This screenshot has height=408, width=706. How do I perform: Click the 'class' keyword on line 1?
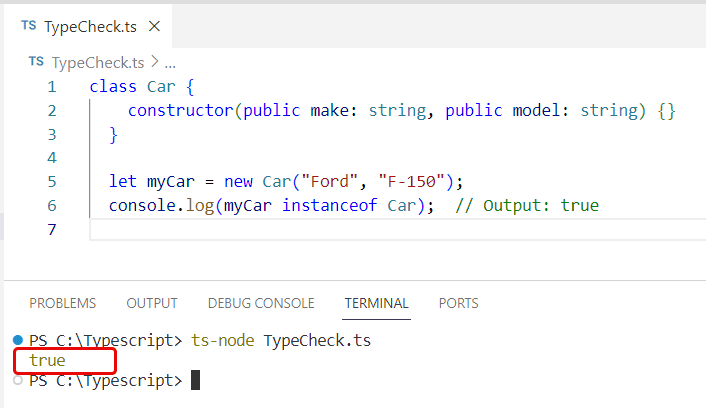[113, 86]
